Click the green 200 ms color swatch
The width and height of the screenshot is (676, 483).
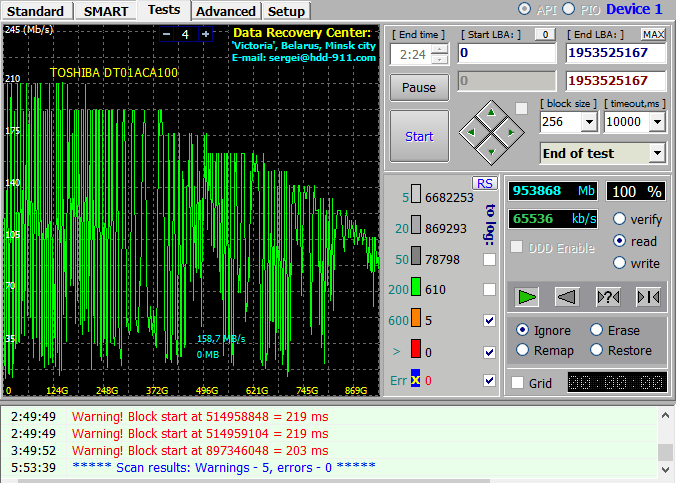click(x=416, y=287)
